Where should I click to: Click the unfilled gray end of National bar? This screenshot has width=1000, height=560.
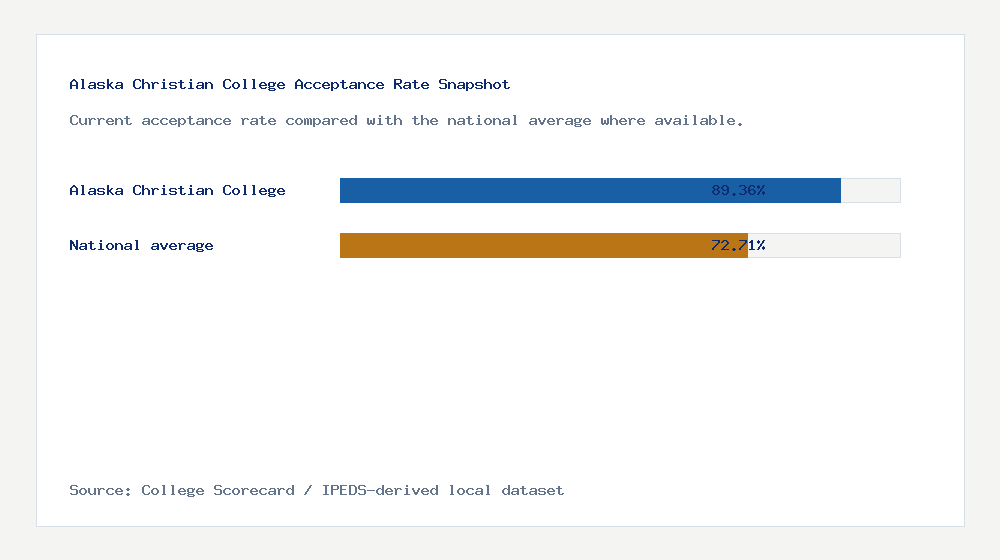tap(824, 246)
